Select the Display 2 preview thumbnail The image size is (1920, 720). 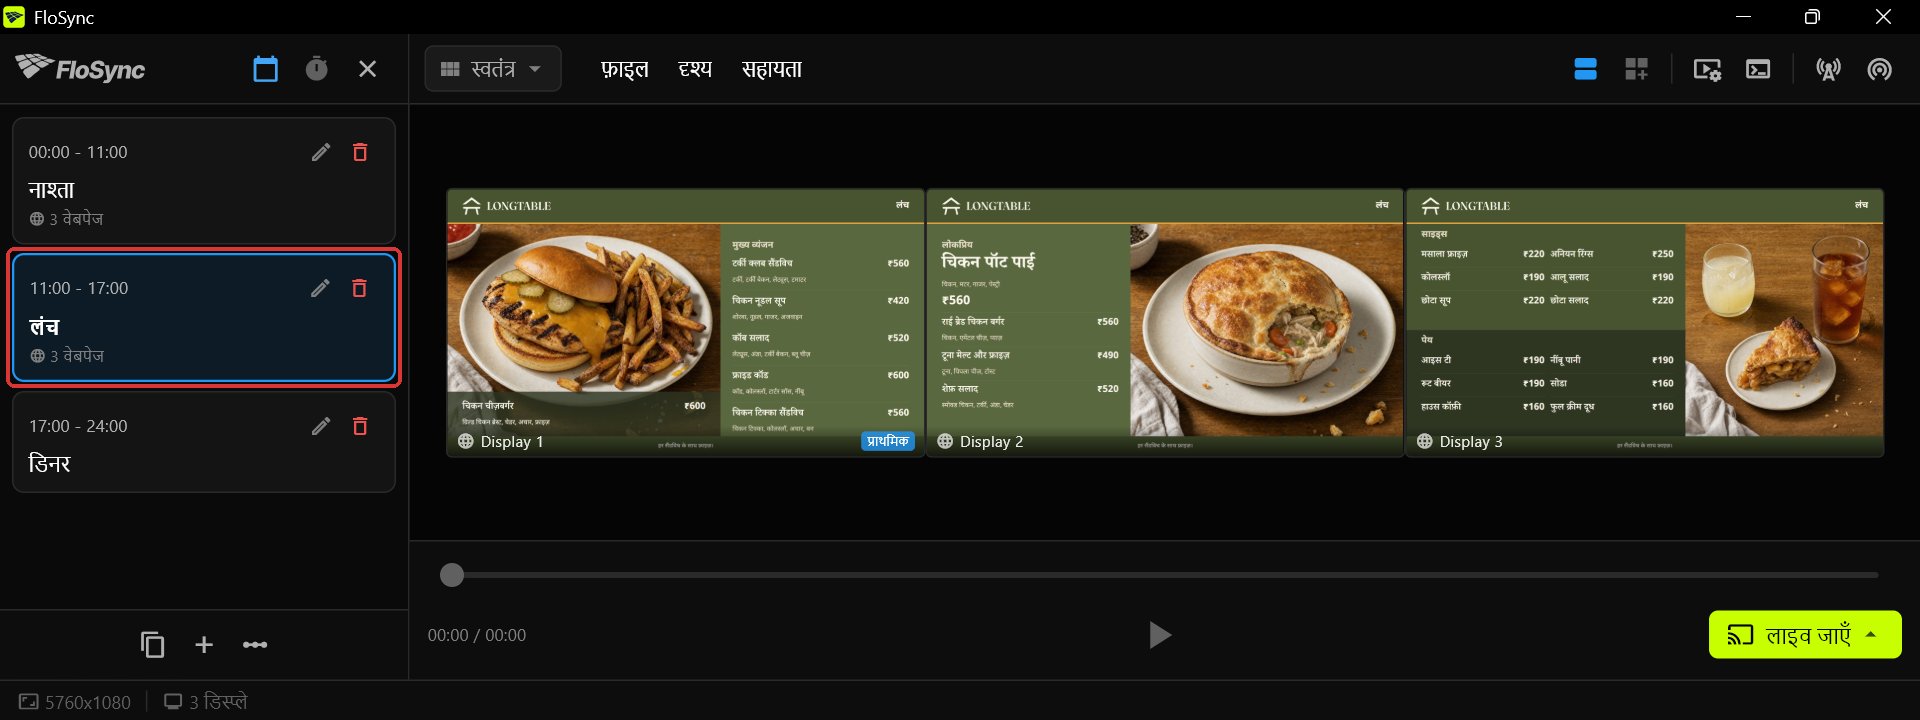[1165, 323]
